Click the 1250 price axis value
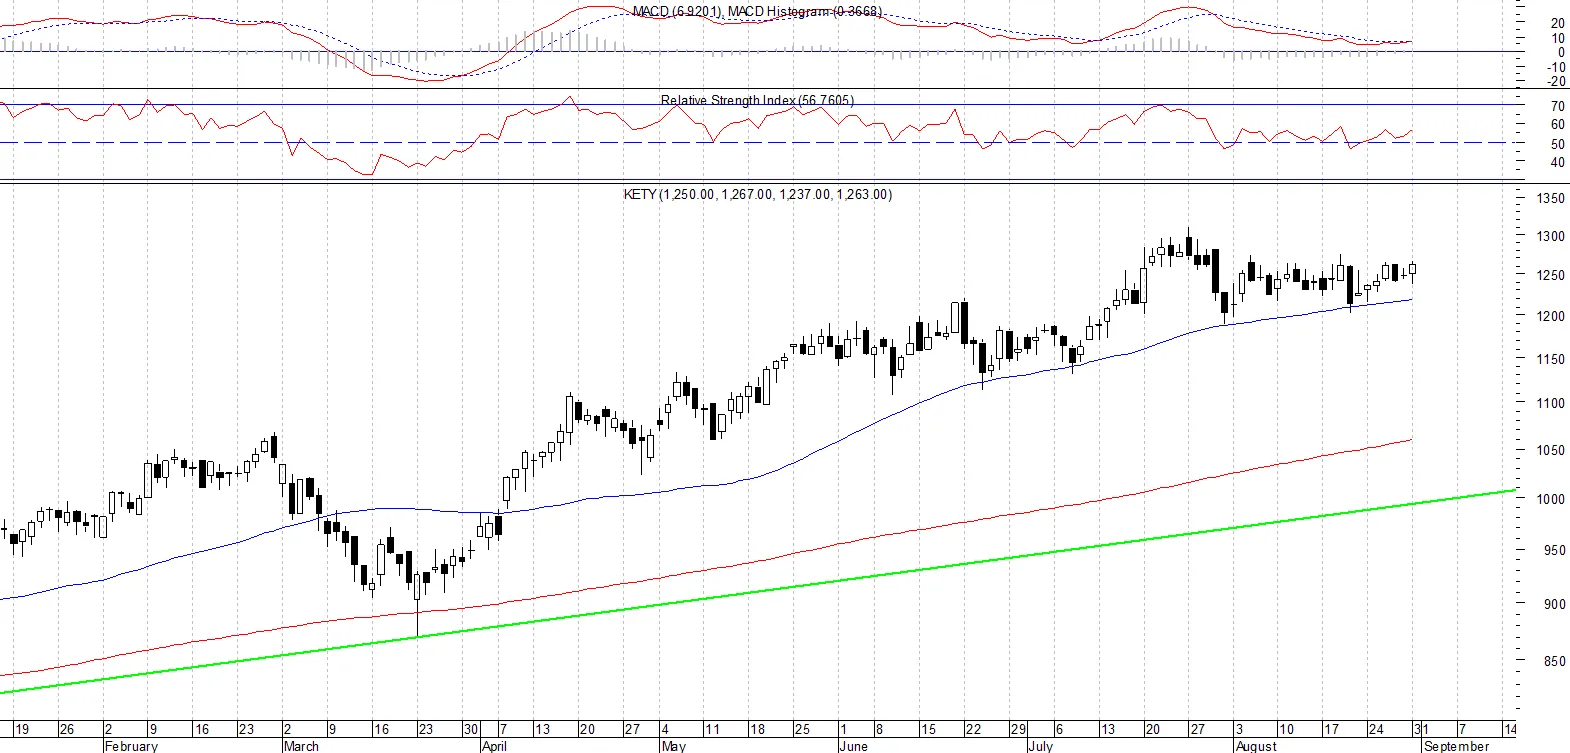 (1551, 276)
